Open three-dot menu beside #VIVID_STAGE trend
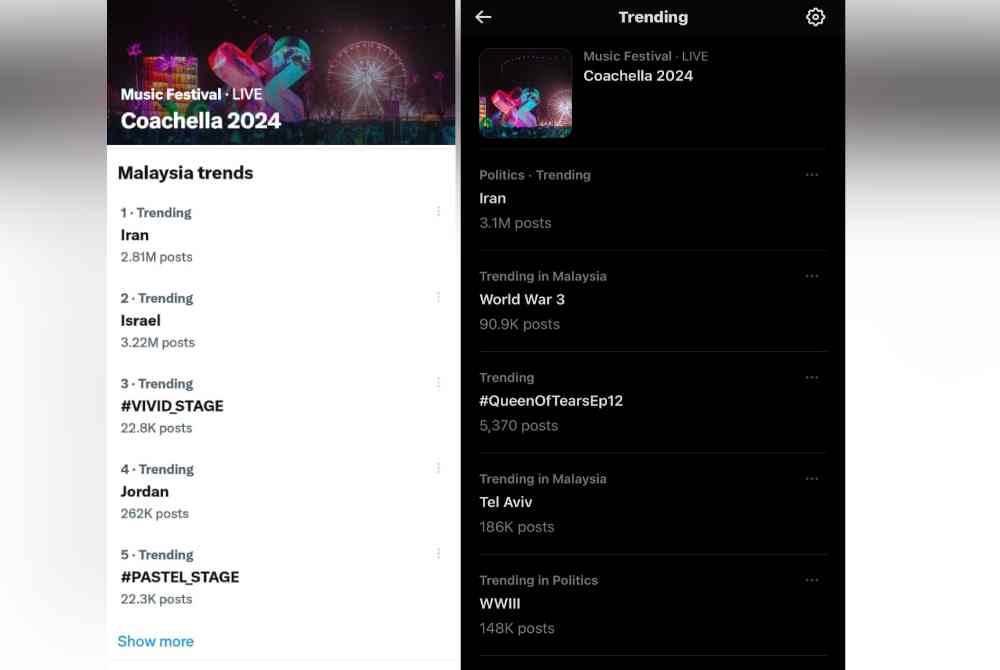 pos(438,383)
